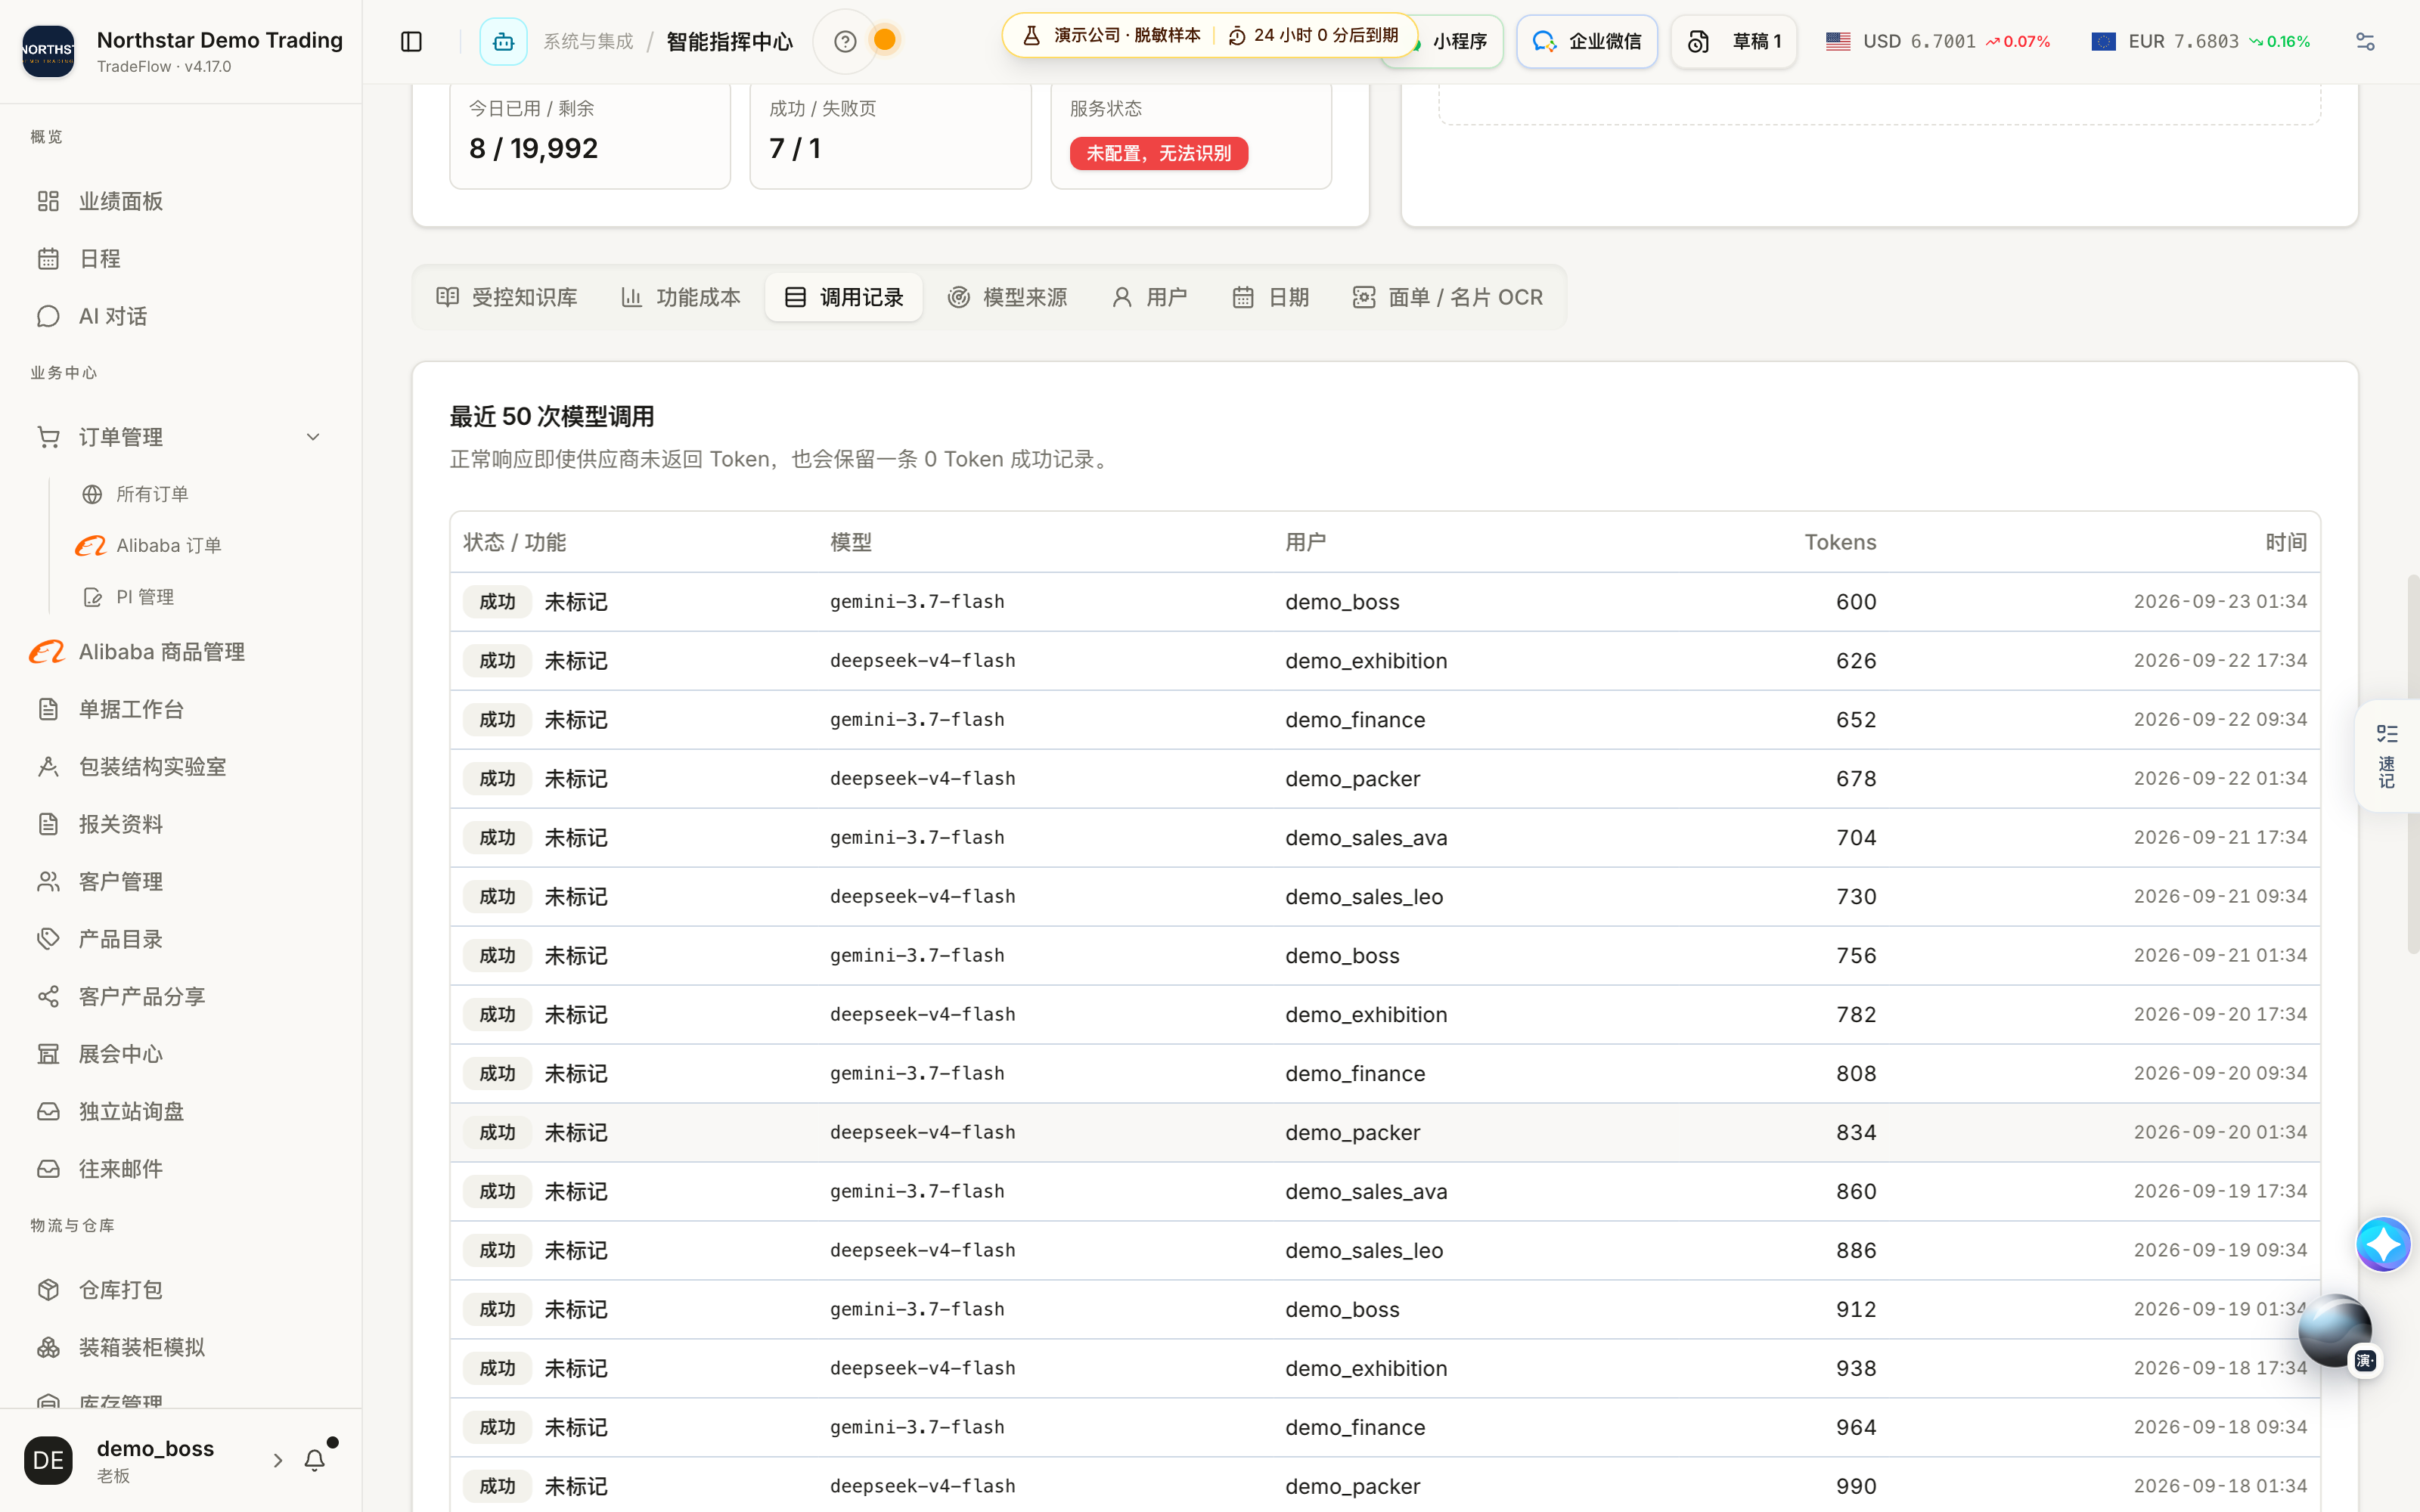Click the blue sparkle AI assistant button
Screen dimensions: 2420x1512
tap(2383, 1244)
